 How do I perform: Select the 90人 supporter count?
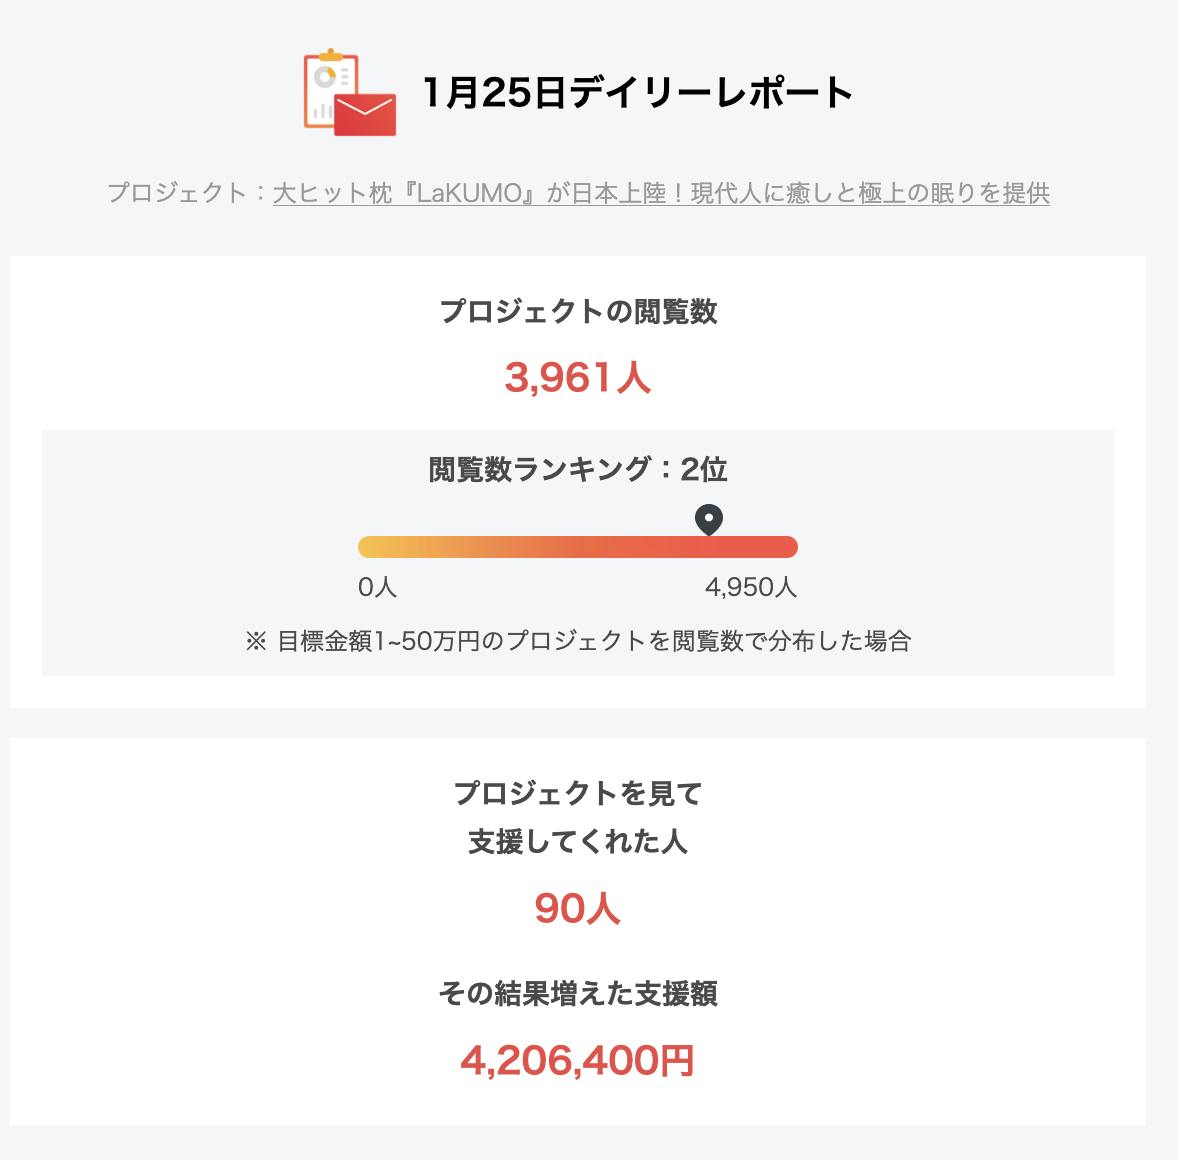click(x=578, y=908)
